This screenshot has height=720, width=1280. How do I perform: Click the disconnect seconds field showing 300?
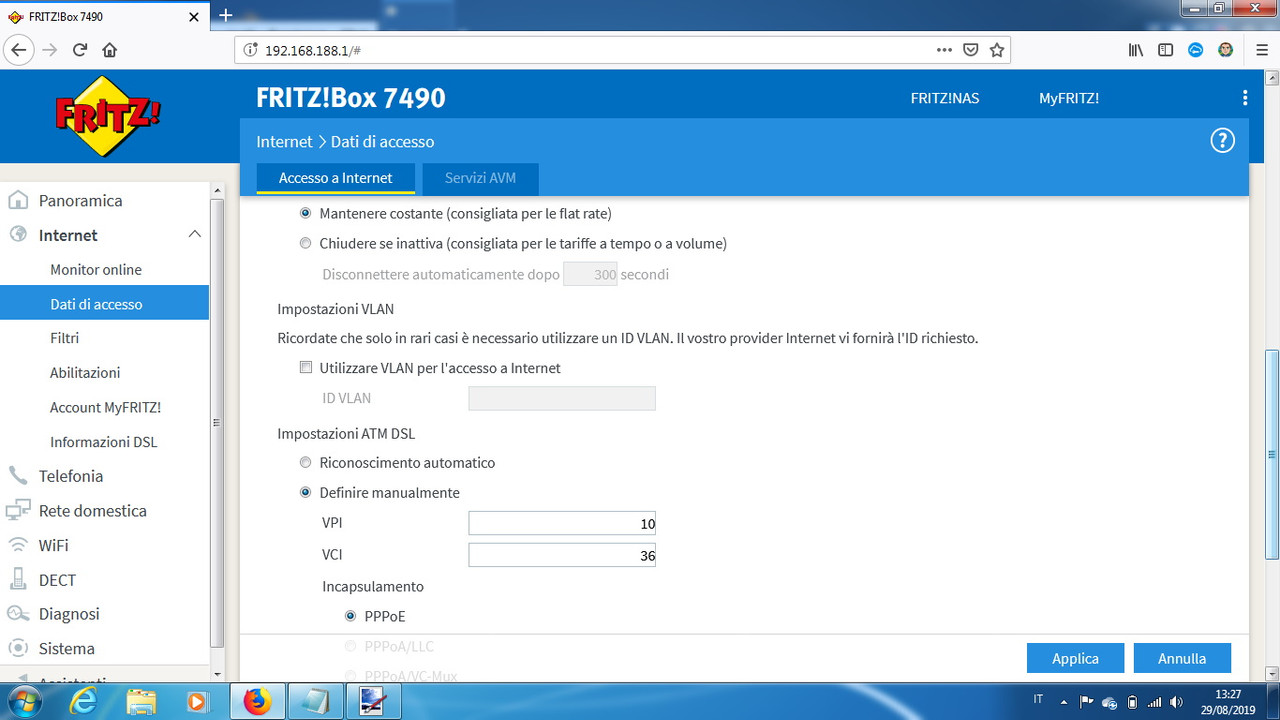pyautogui.click(x=590, y=274)
